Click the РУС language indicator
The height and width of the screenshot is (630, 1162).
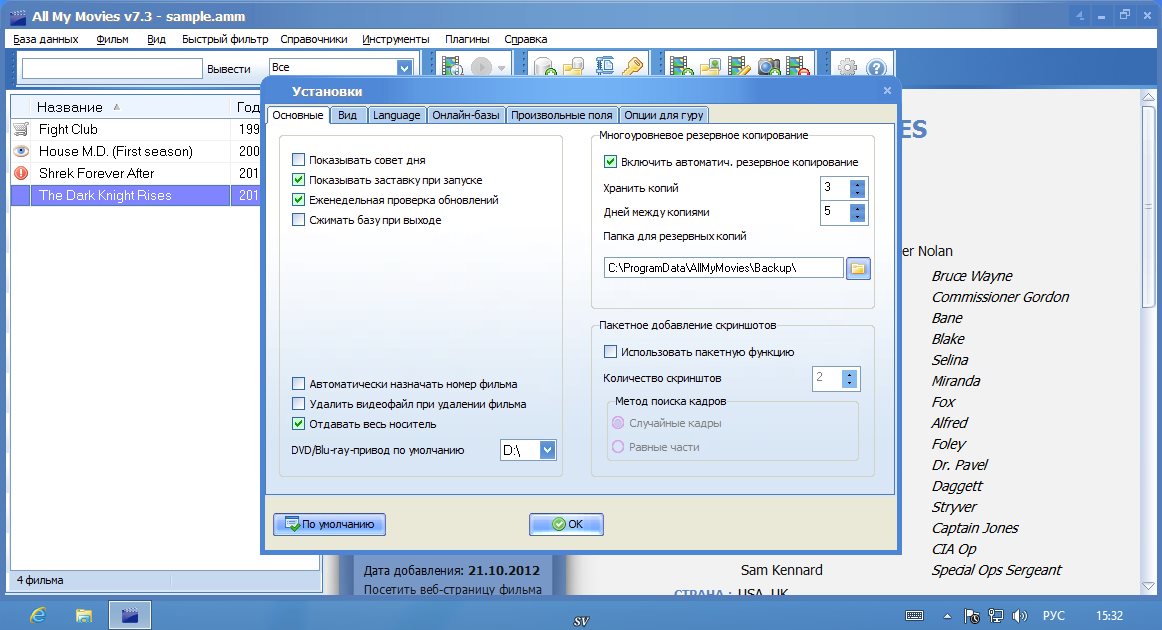click(x=1053, y=616)
